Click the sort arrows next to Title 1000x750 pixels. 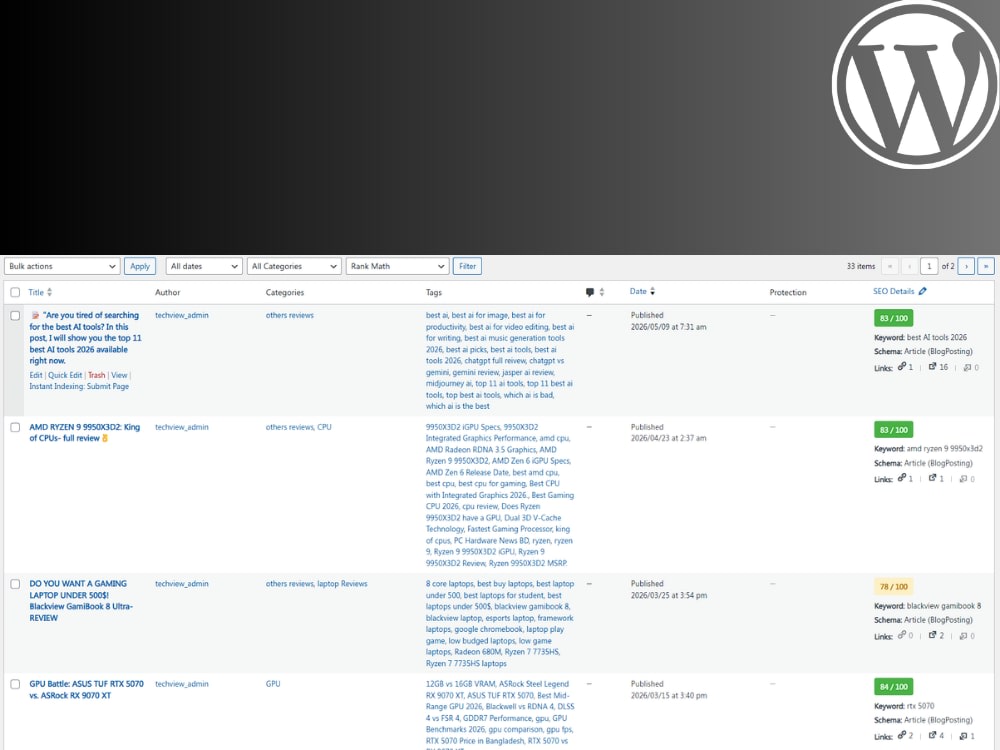tap(49, 292)
